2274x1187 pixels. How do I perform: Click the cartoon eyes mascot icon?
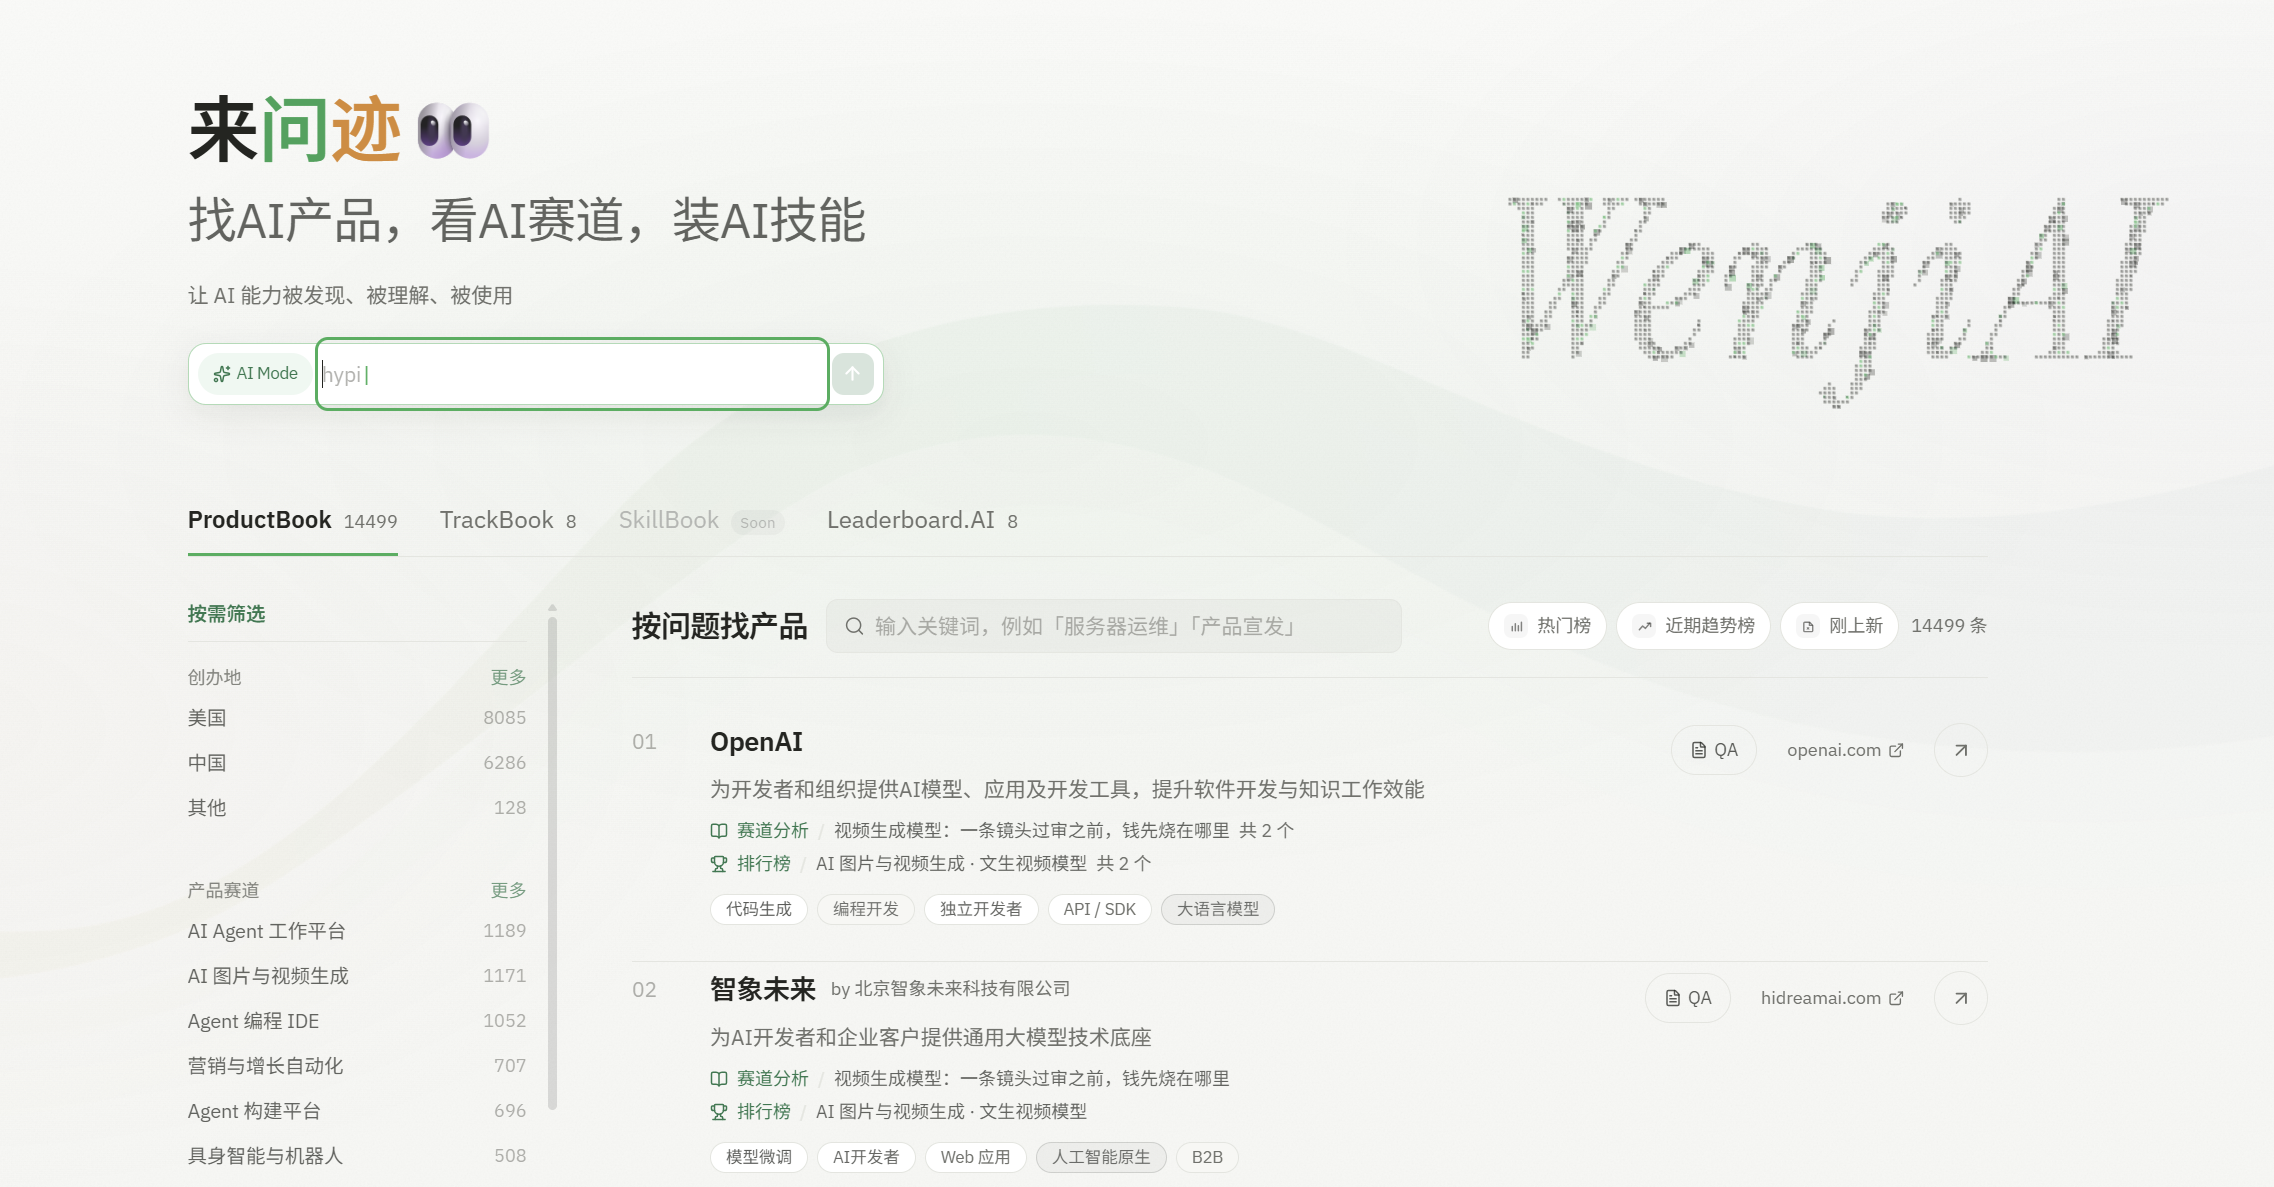click(x=453, y=131)
